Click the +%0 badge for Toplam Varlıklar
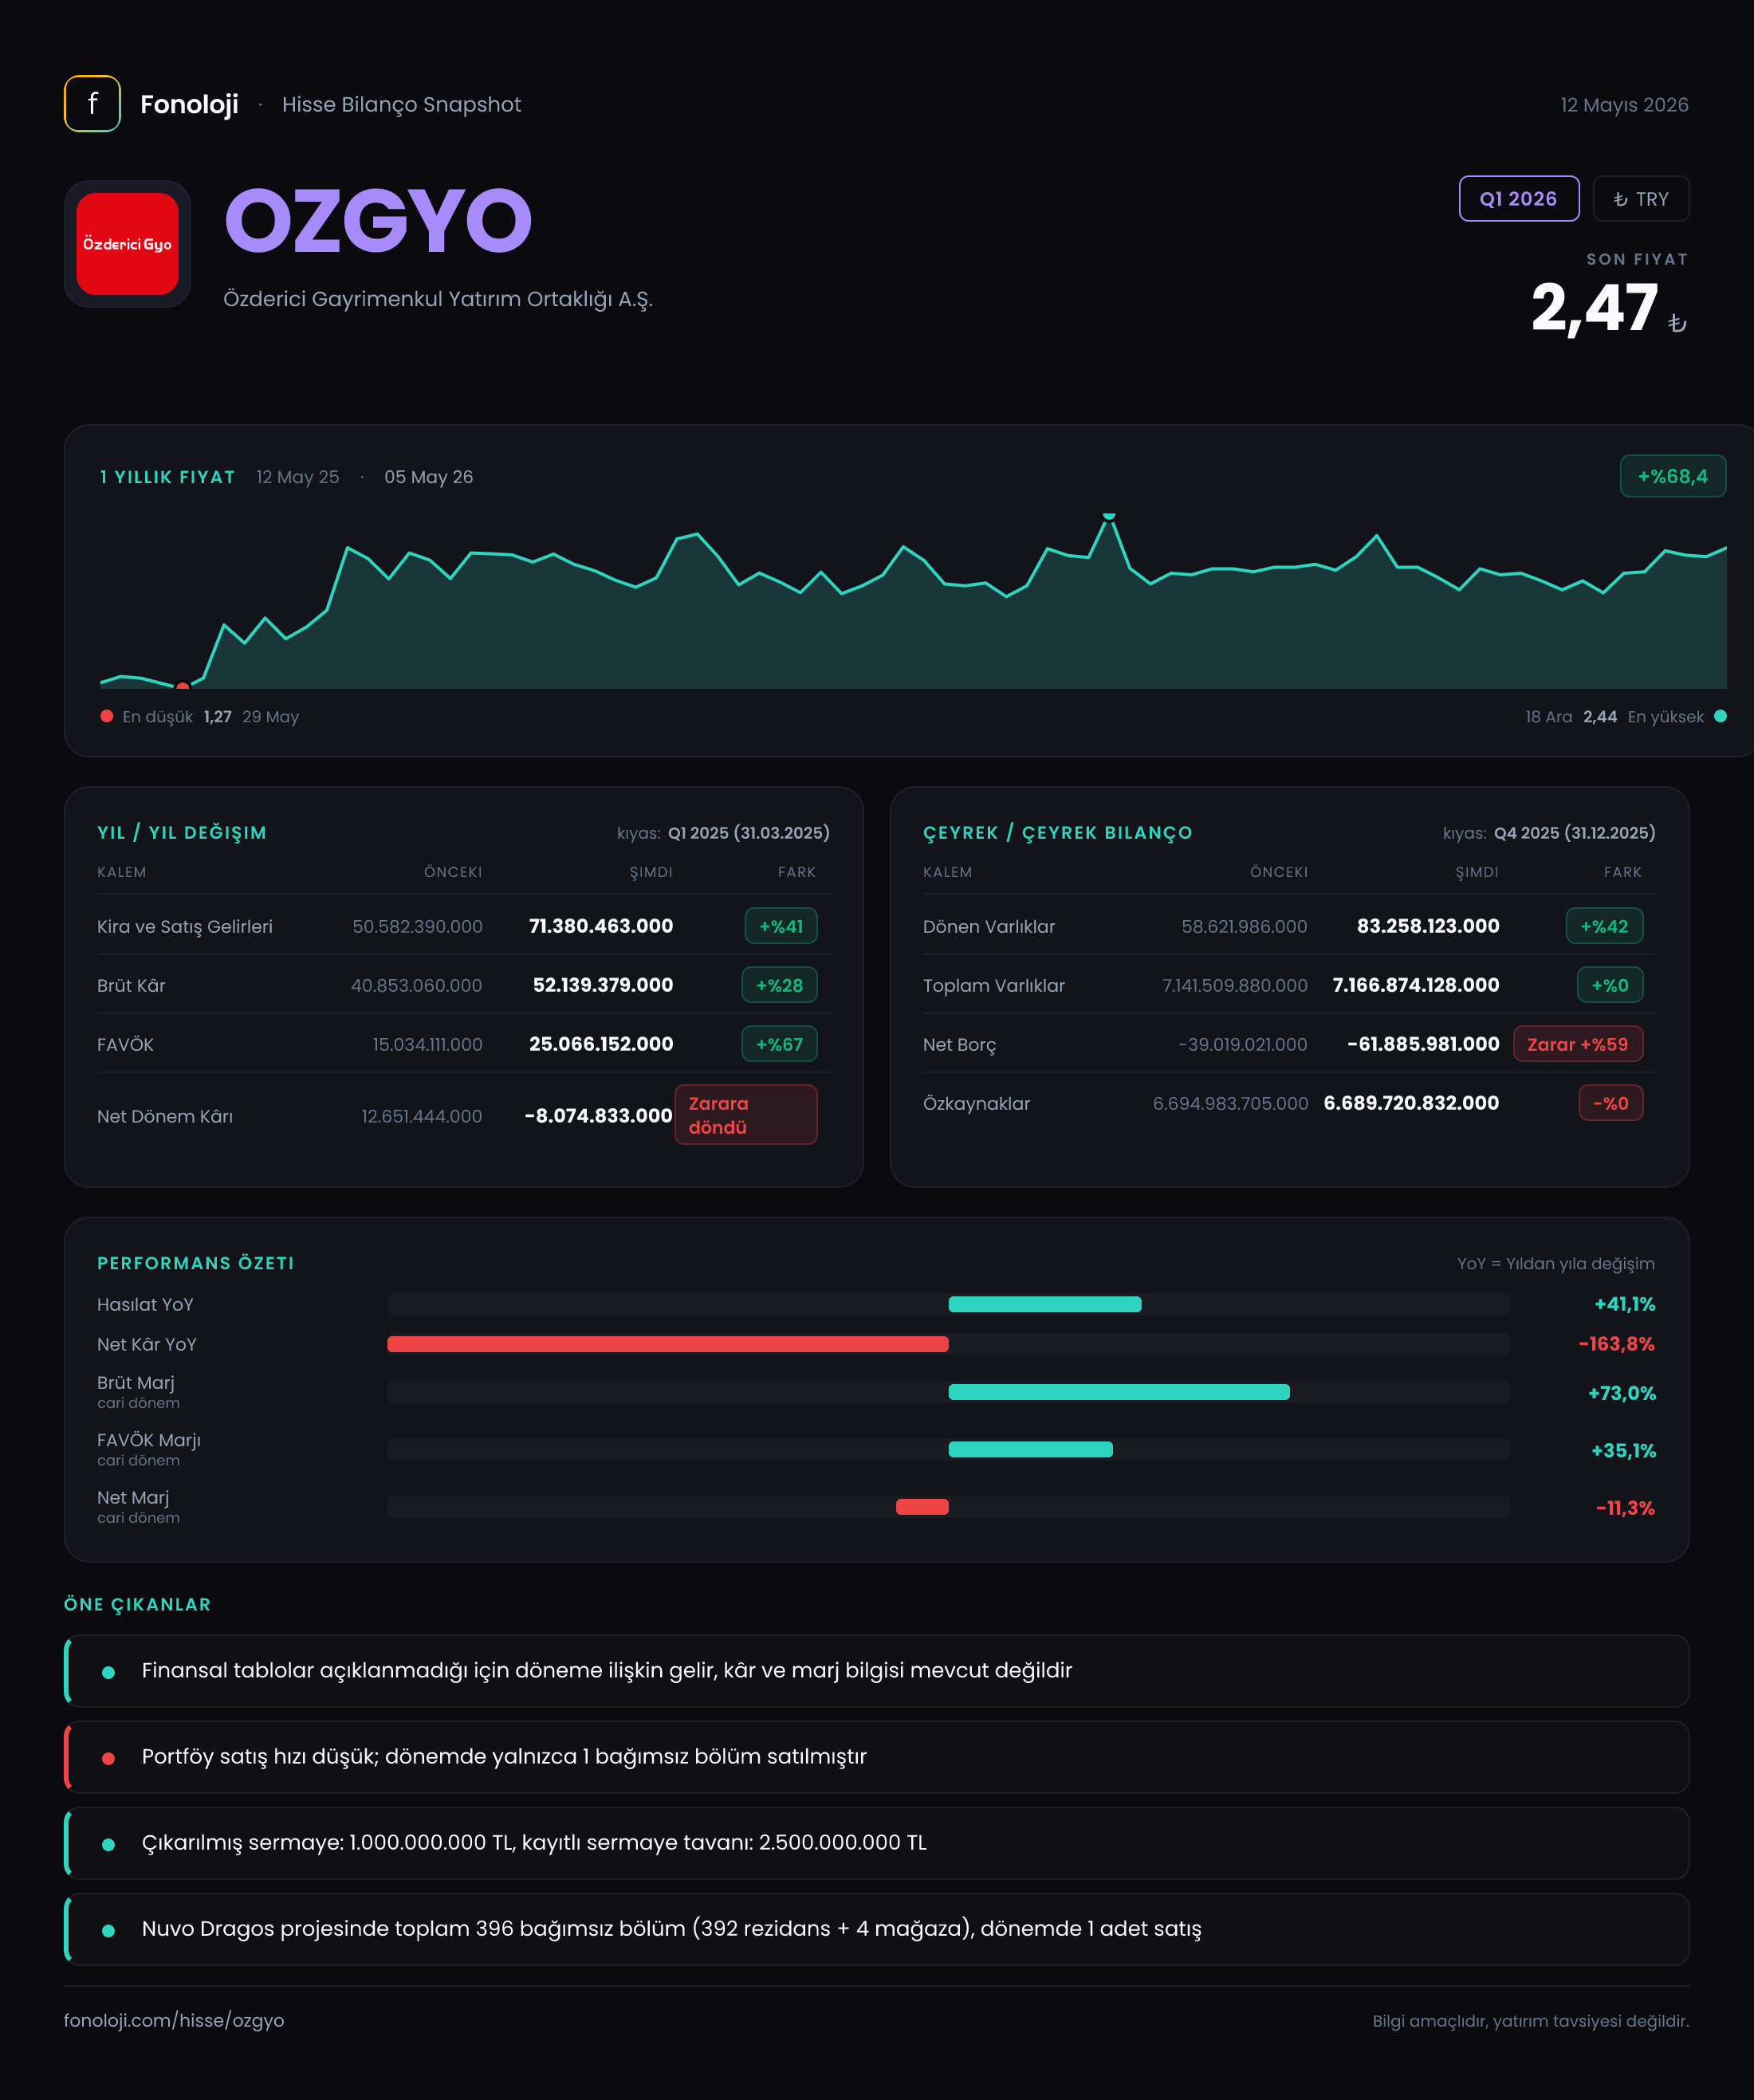 [x=1609, y=985]
